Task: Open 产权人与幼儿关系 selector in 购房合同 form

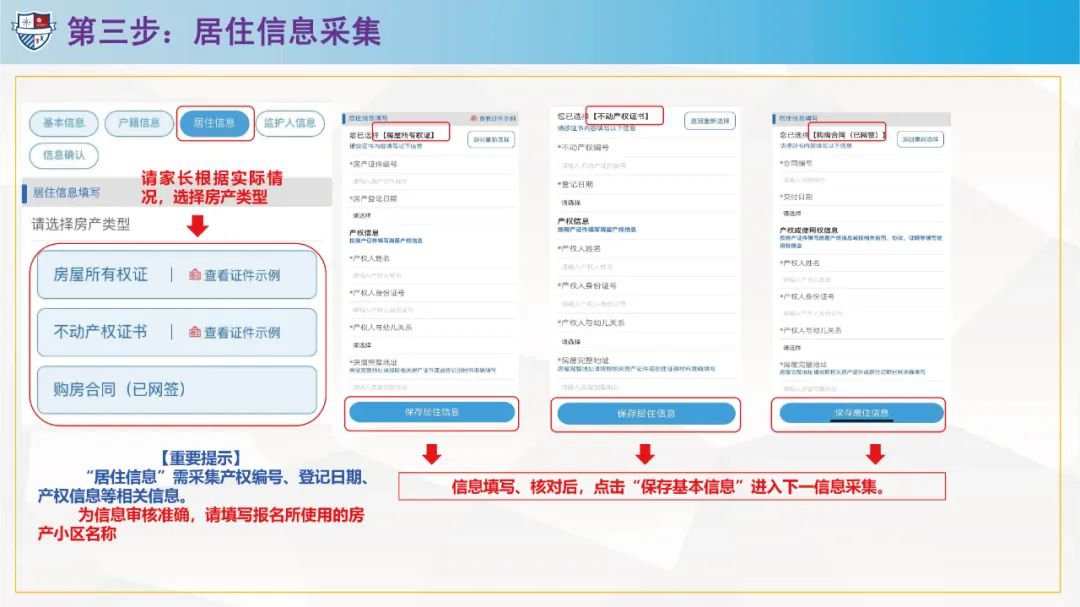Action: point(861,347)
